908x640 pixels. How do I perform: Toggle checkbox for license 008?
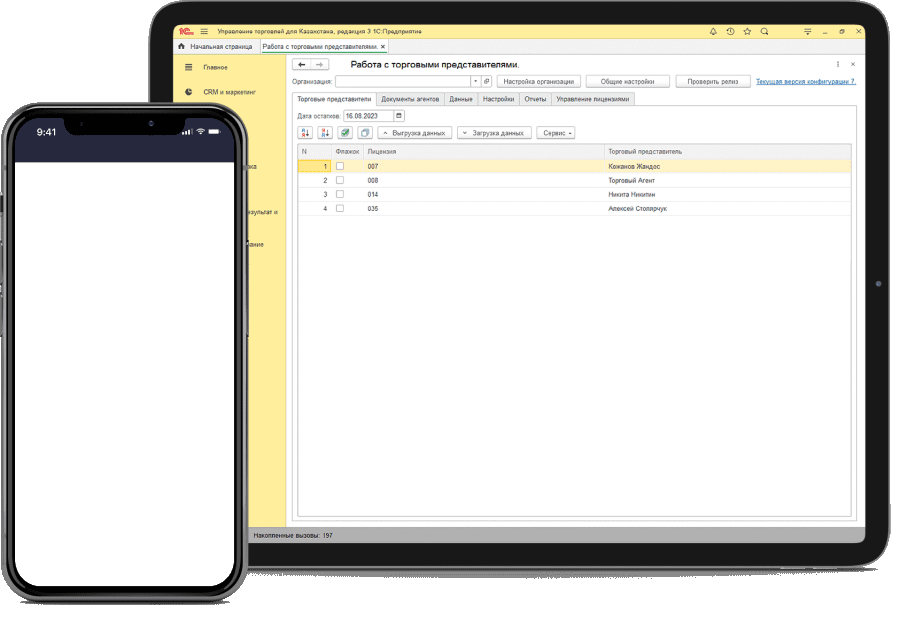[340, 180]
